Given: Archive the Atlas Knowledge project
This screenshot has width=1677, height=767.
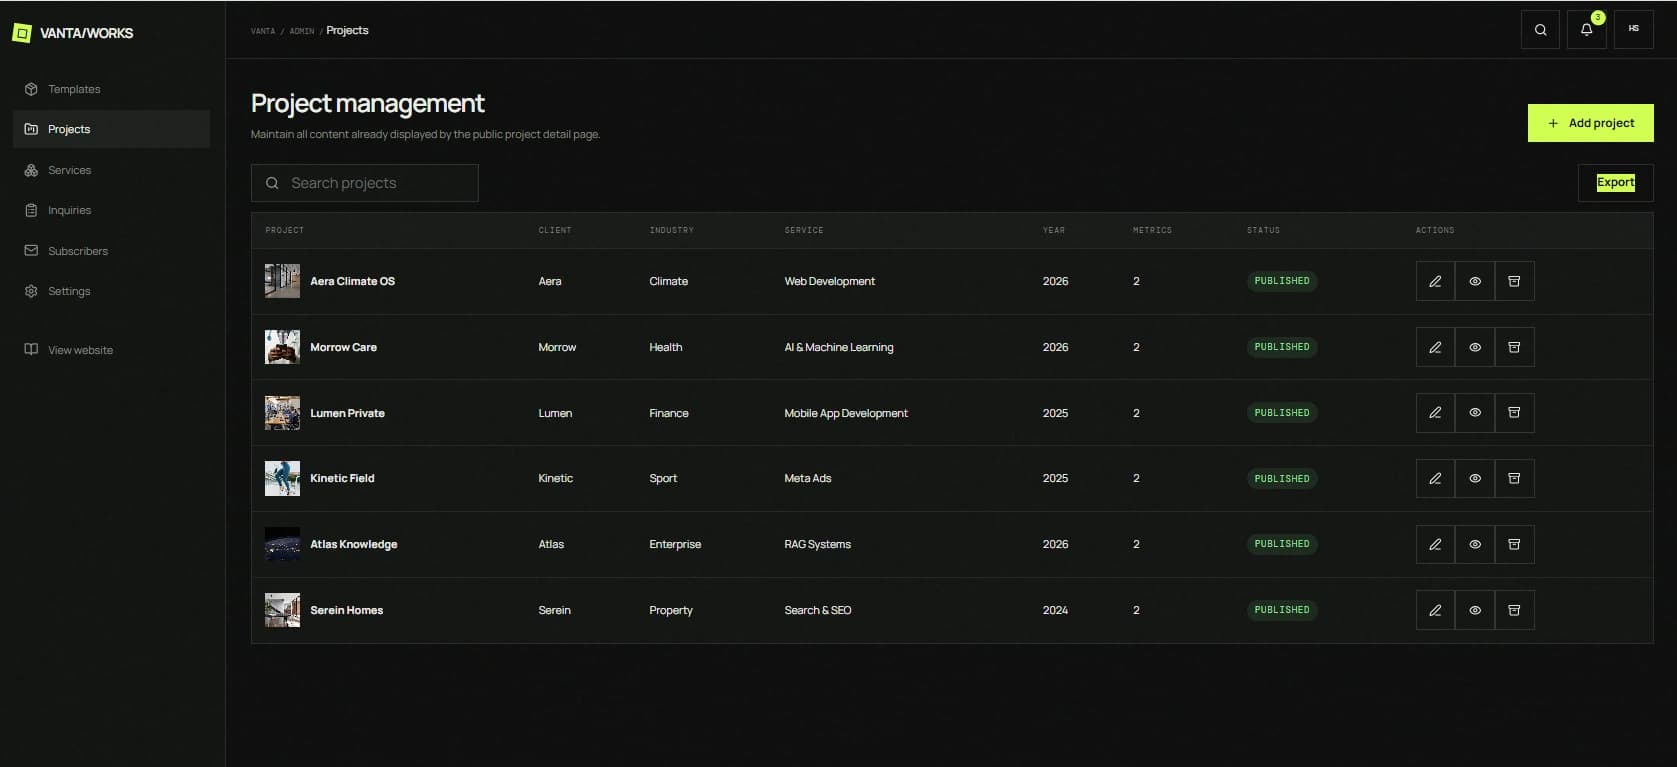Looking at the screenshot, I should pos(1514,544).
